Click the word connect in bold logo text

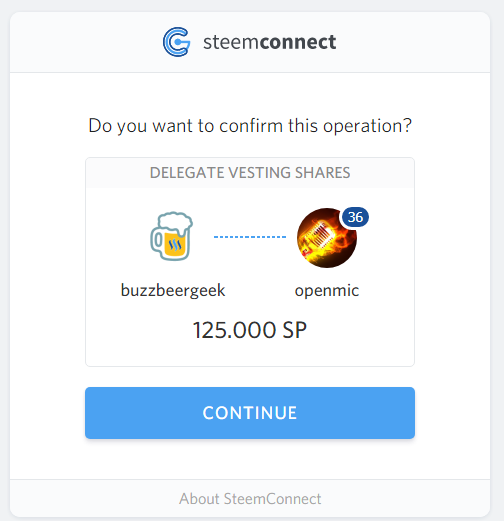click(x=298, y=42)
